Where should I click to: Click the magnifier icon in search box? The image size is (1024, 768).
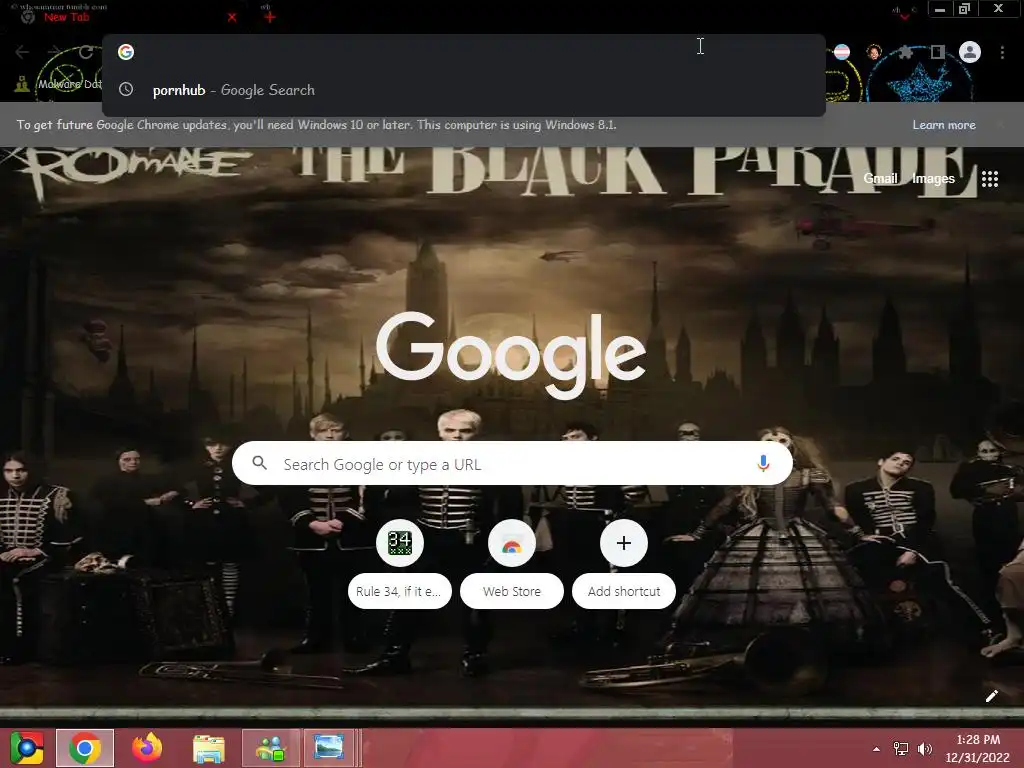tap(259, 463)
